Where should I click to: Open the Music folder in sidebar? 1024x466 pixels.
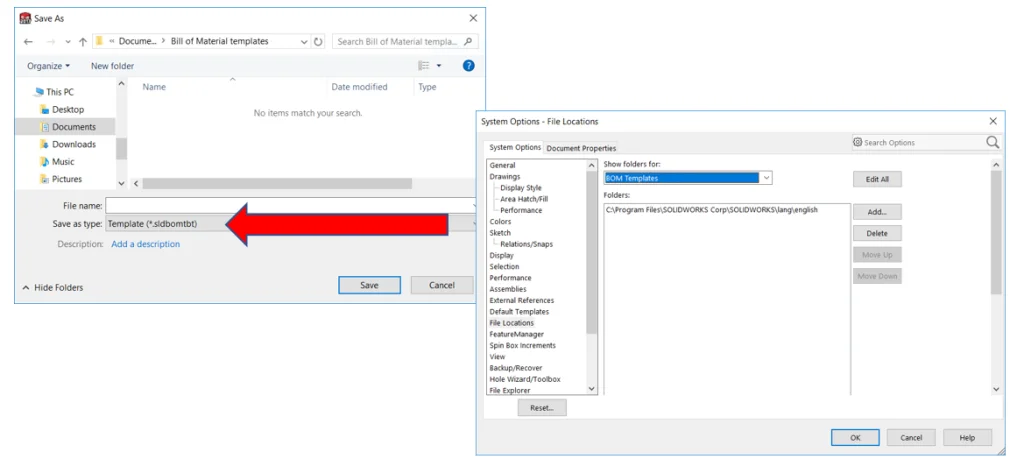point(62,162)
